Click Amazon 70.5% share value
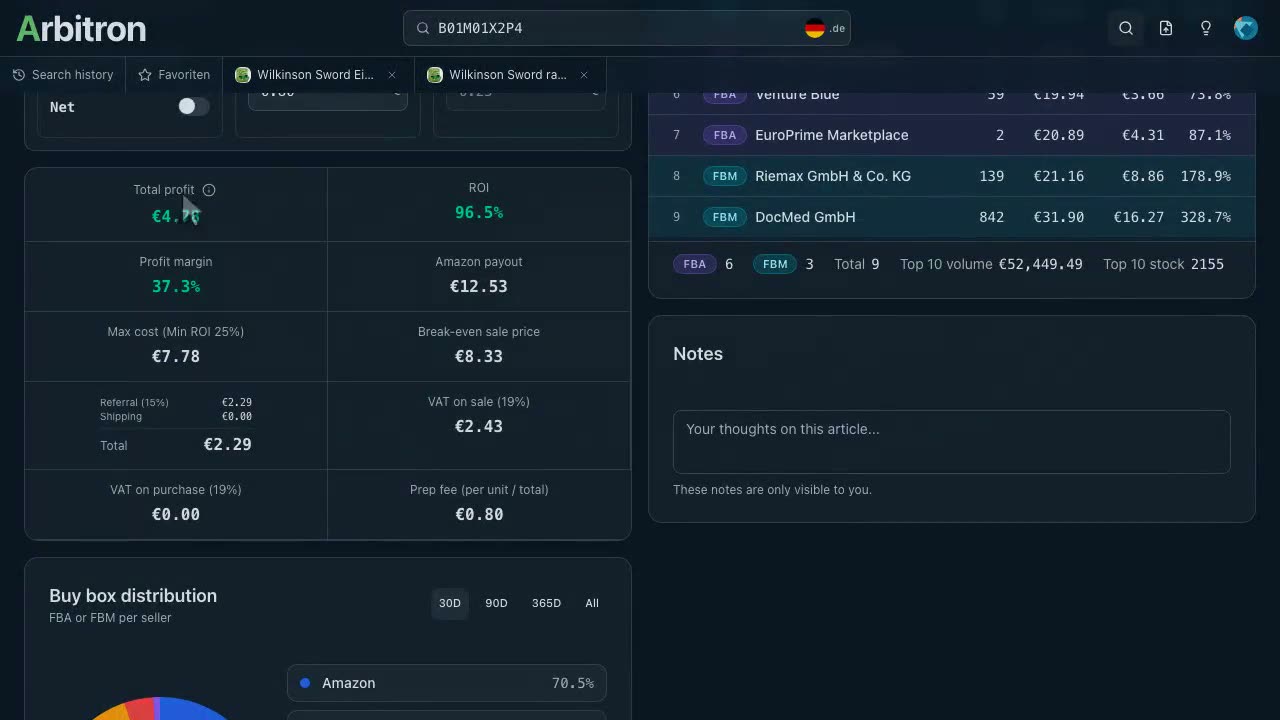The image size is (1280, 720). 573,683
